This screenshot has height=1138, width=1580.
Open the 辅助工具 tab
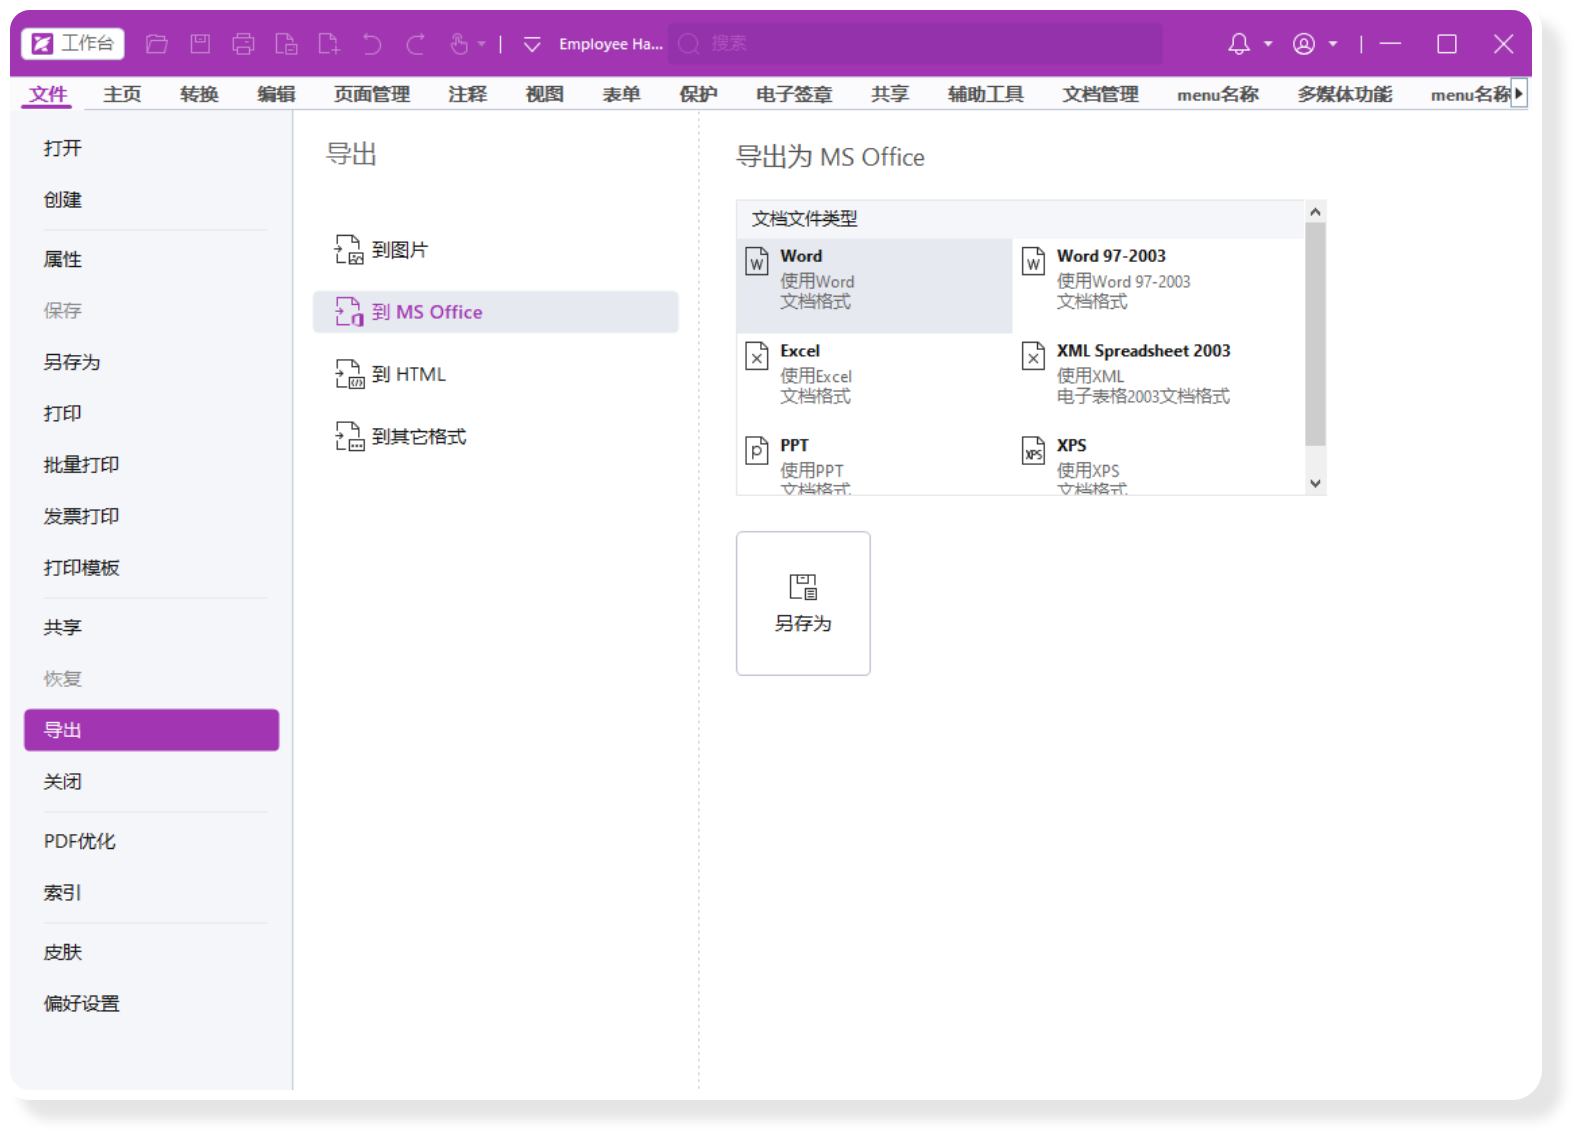coord(986,94)
